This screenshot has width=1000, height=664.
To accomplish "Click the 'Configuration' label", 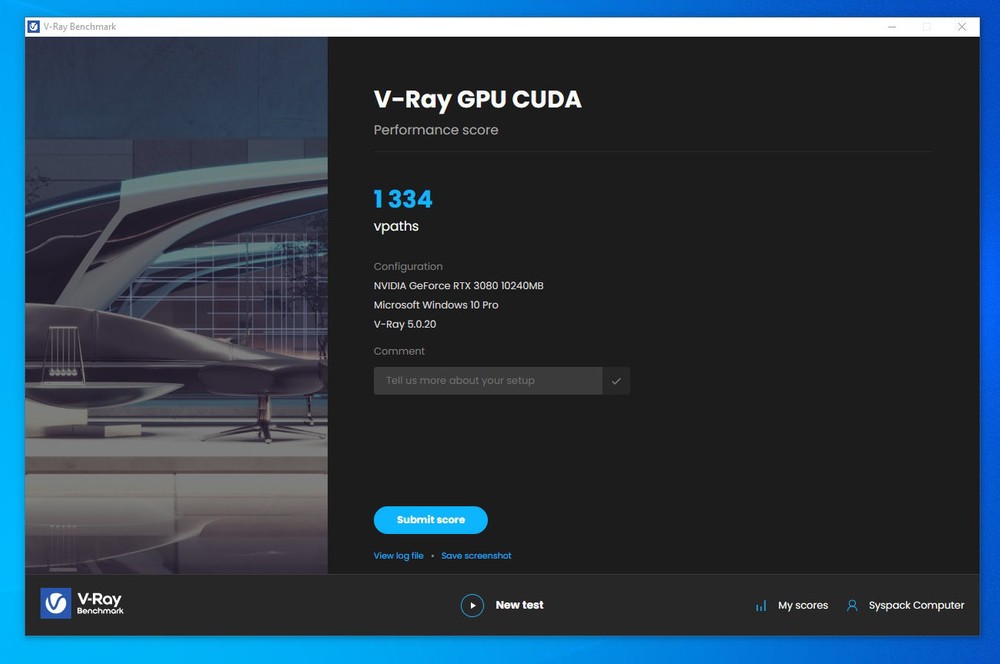I will [408, 267].
